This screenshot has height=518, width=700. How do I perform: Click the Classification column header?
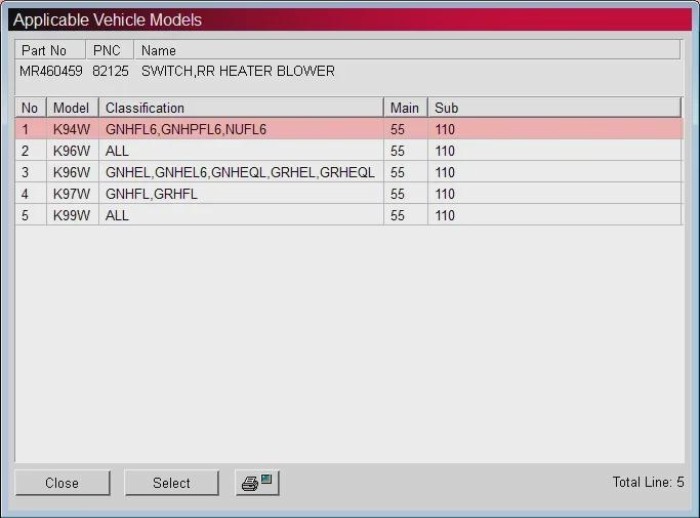(x=145, y=108)
